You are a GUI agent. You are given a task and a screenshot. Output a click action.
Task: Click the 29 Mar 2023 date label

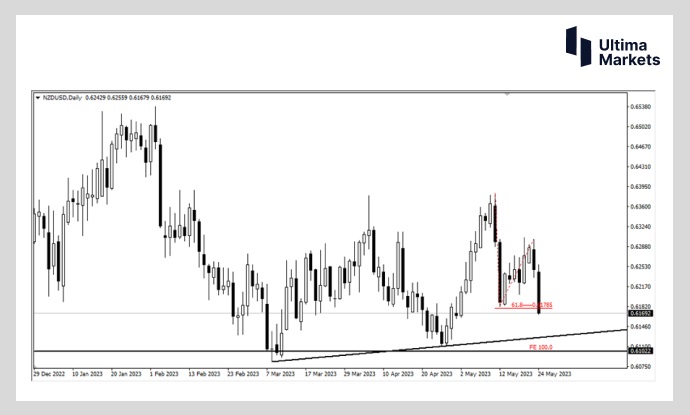click(360, 374)
